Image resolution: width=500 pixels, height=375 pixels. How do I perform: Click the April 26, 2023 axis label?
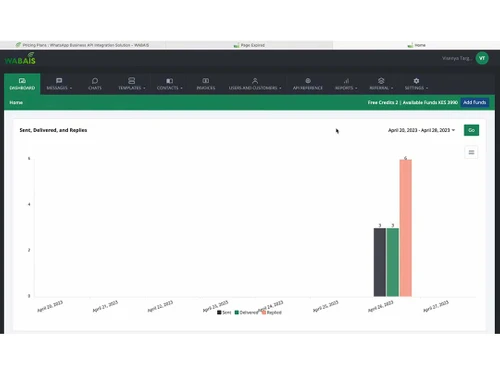click(380, 306)
